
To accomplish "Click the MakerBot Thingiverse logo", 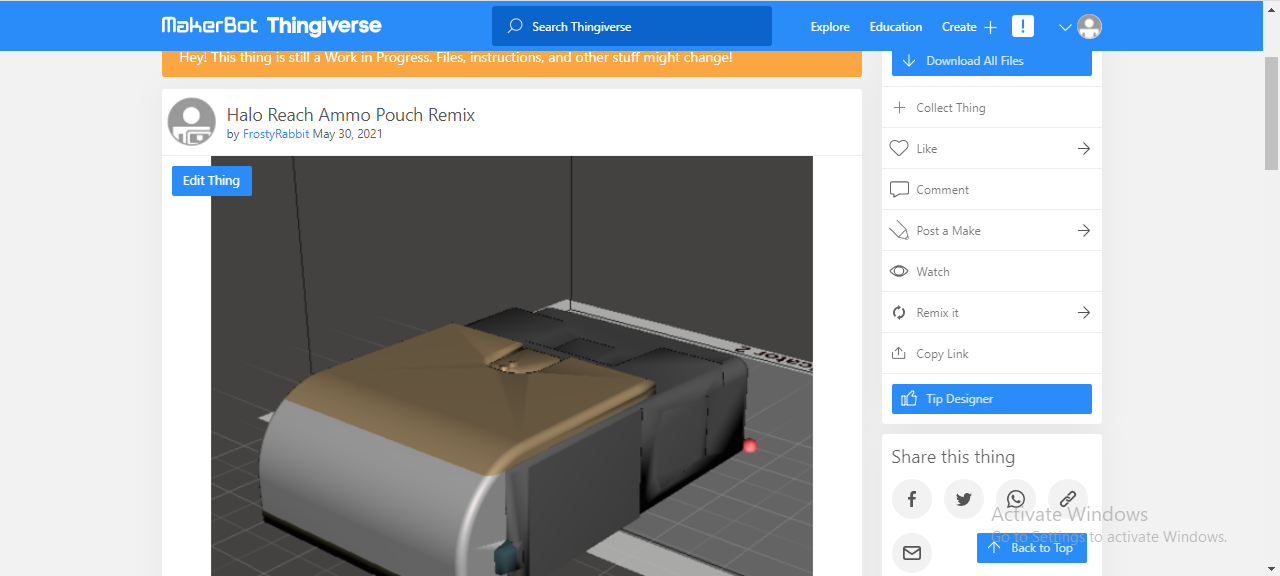I will [272, 26].
